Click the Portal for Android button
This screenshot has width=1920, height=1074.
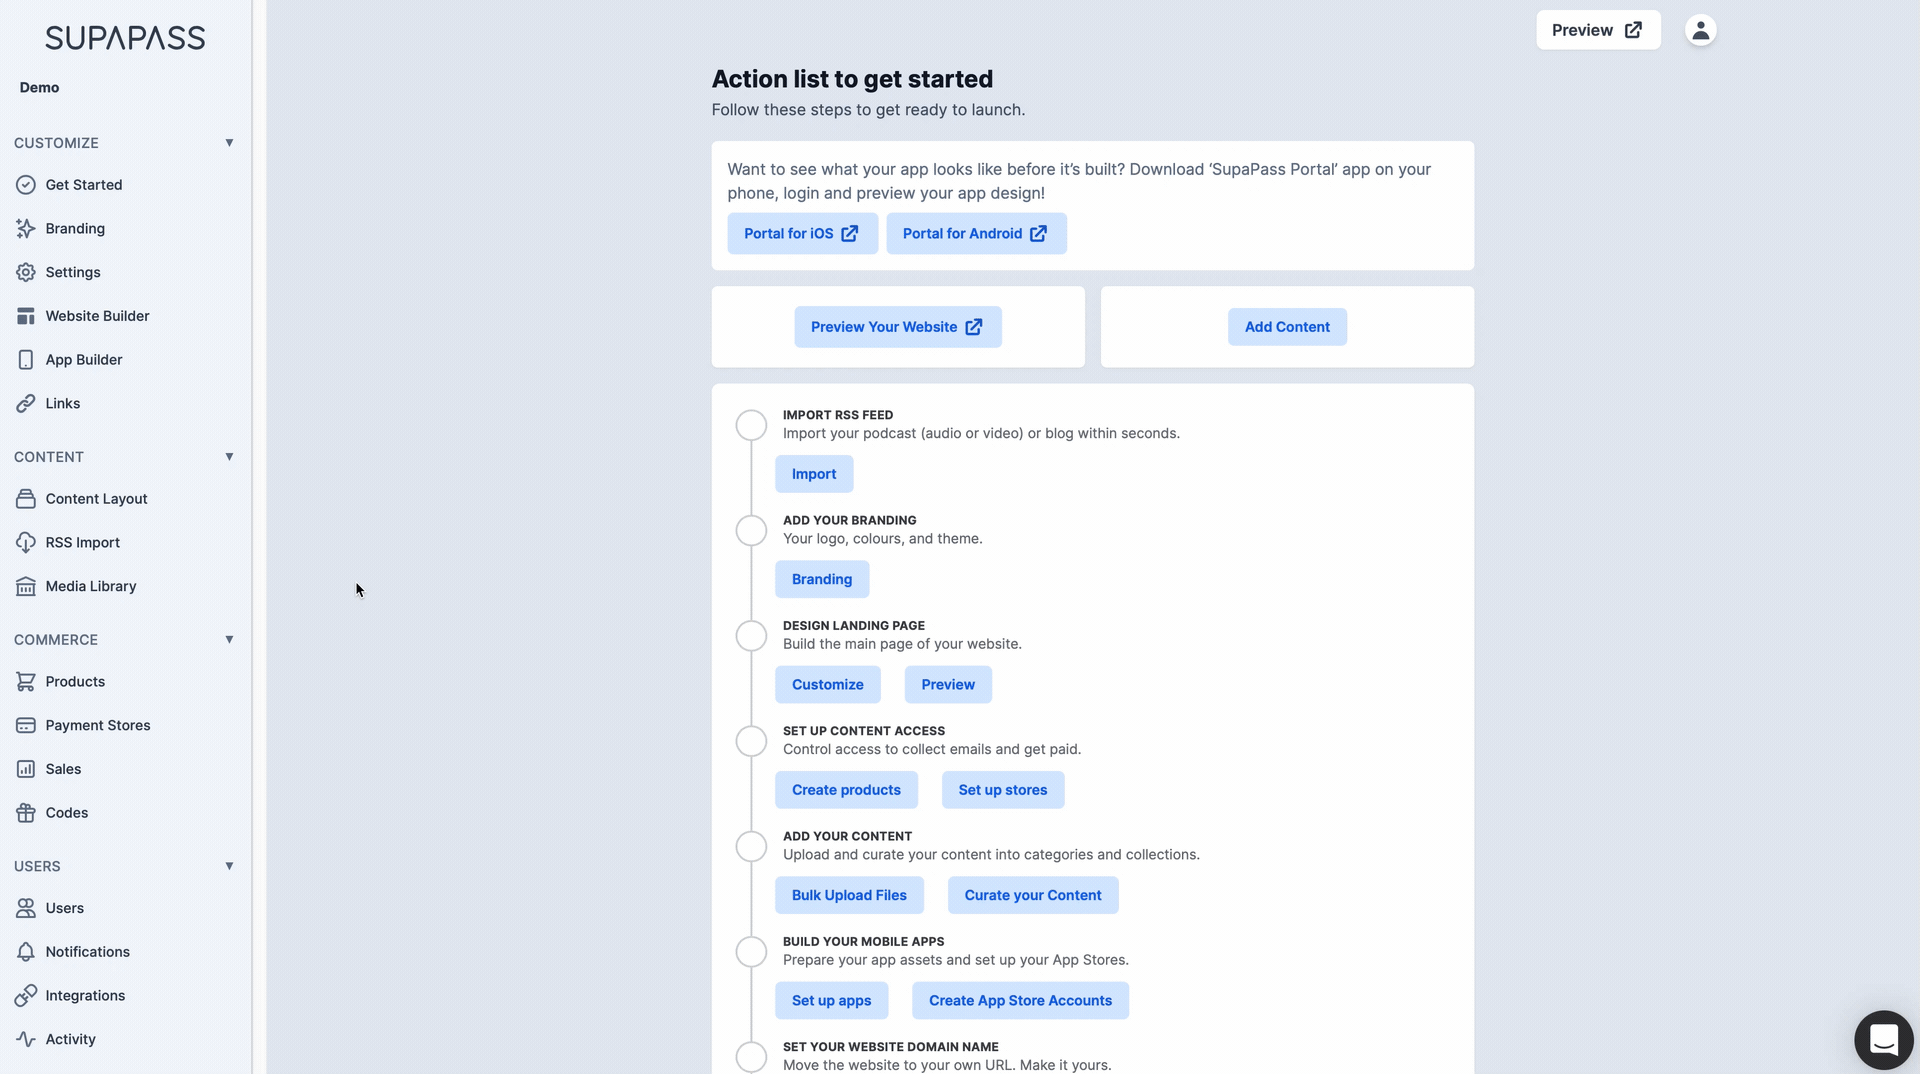tap(976, 233)
